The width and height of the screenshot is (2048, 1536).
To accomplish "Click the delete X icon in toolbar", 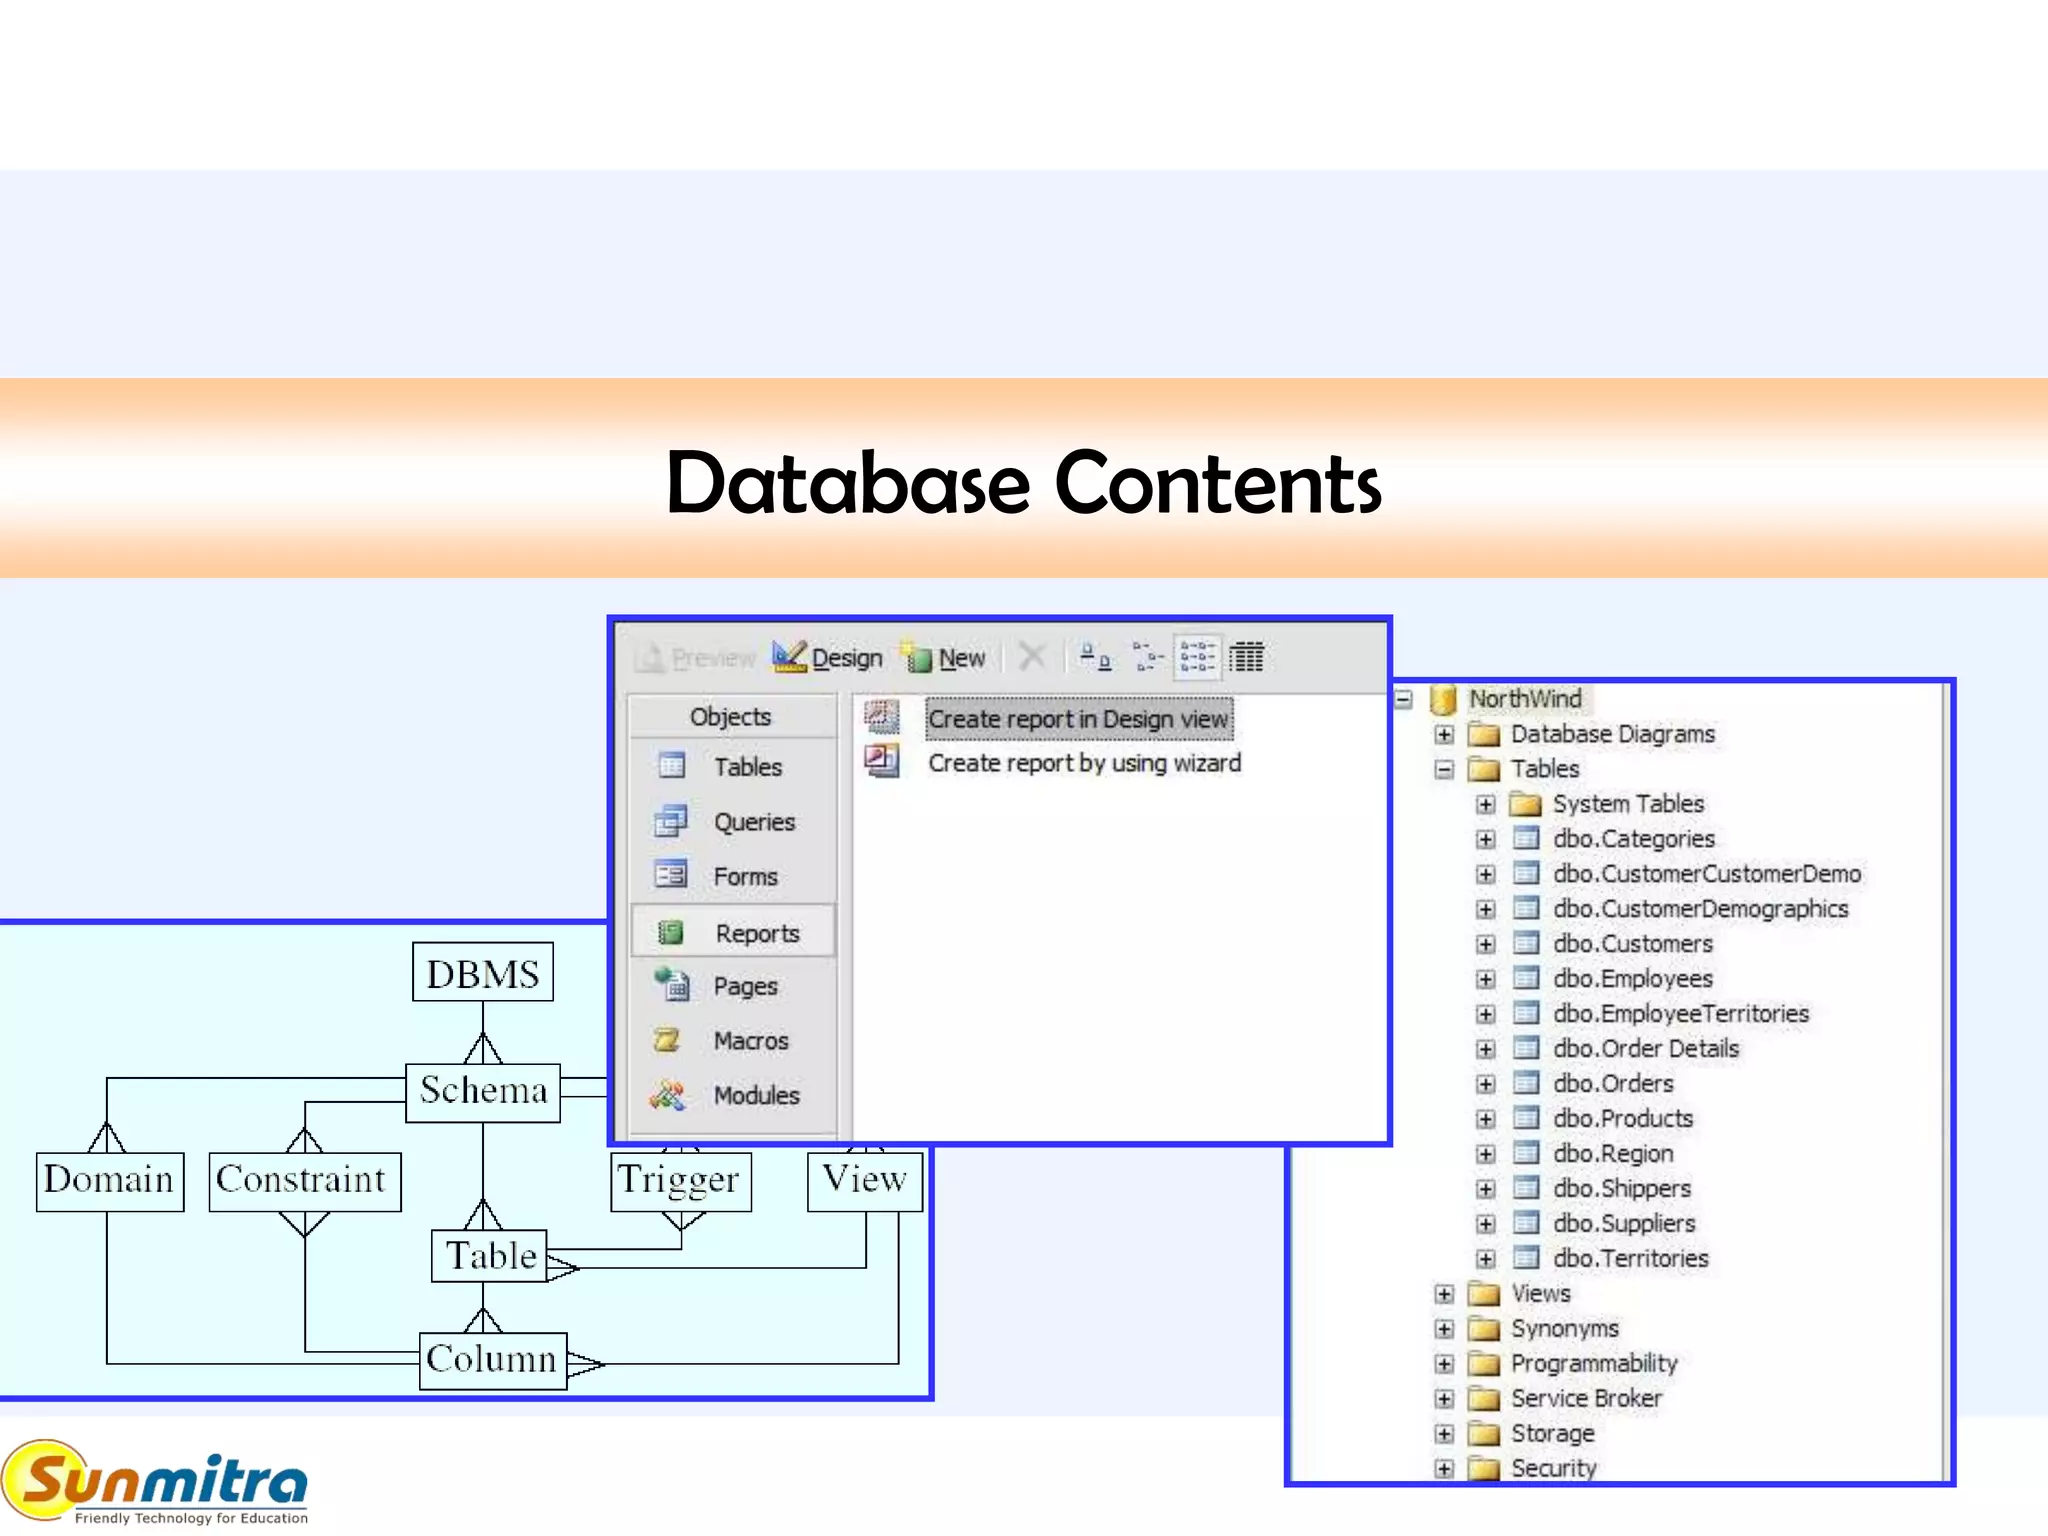I will point(1031,656).
